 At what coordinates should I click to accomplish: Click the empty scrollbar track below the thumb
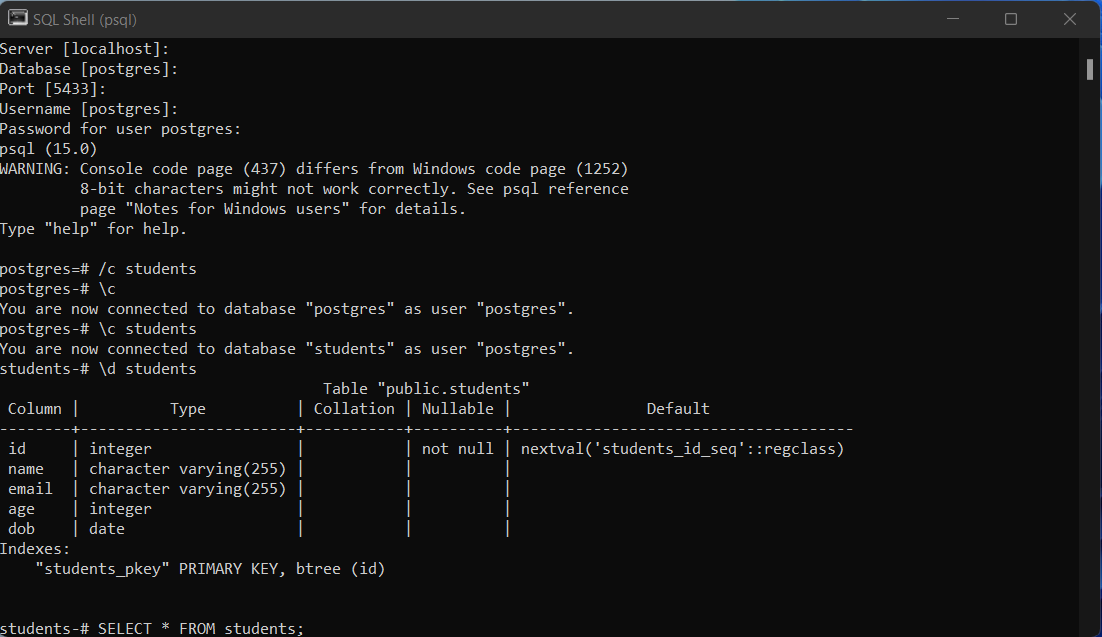pyautogui.click(x=1089, y=350)
